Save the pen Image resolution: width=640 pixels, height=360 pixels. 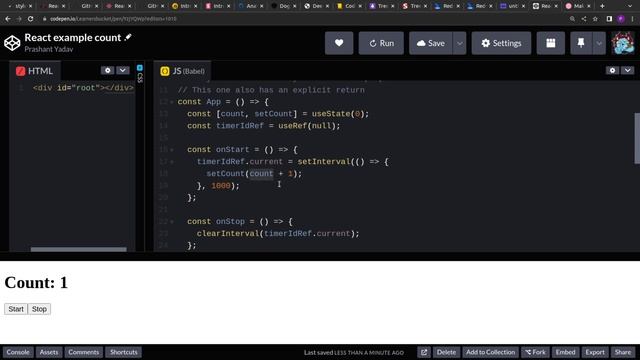tap(431, 43)
